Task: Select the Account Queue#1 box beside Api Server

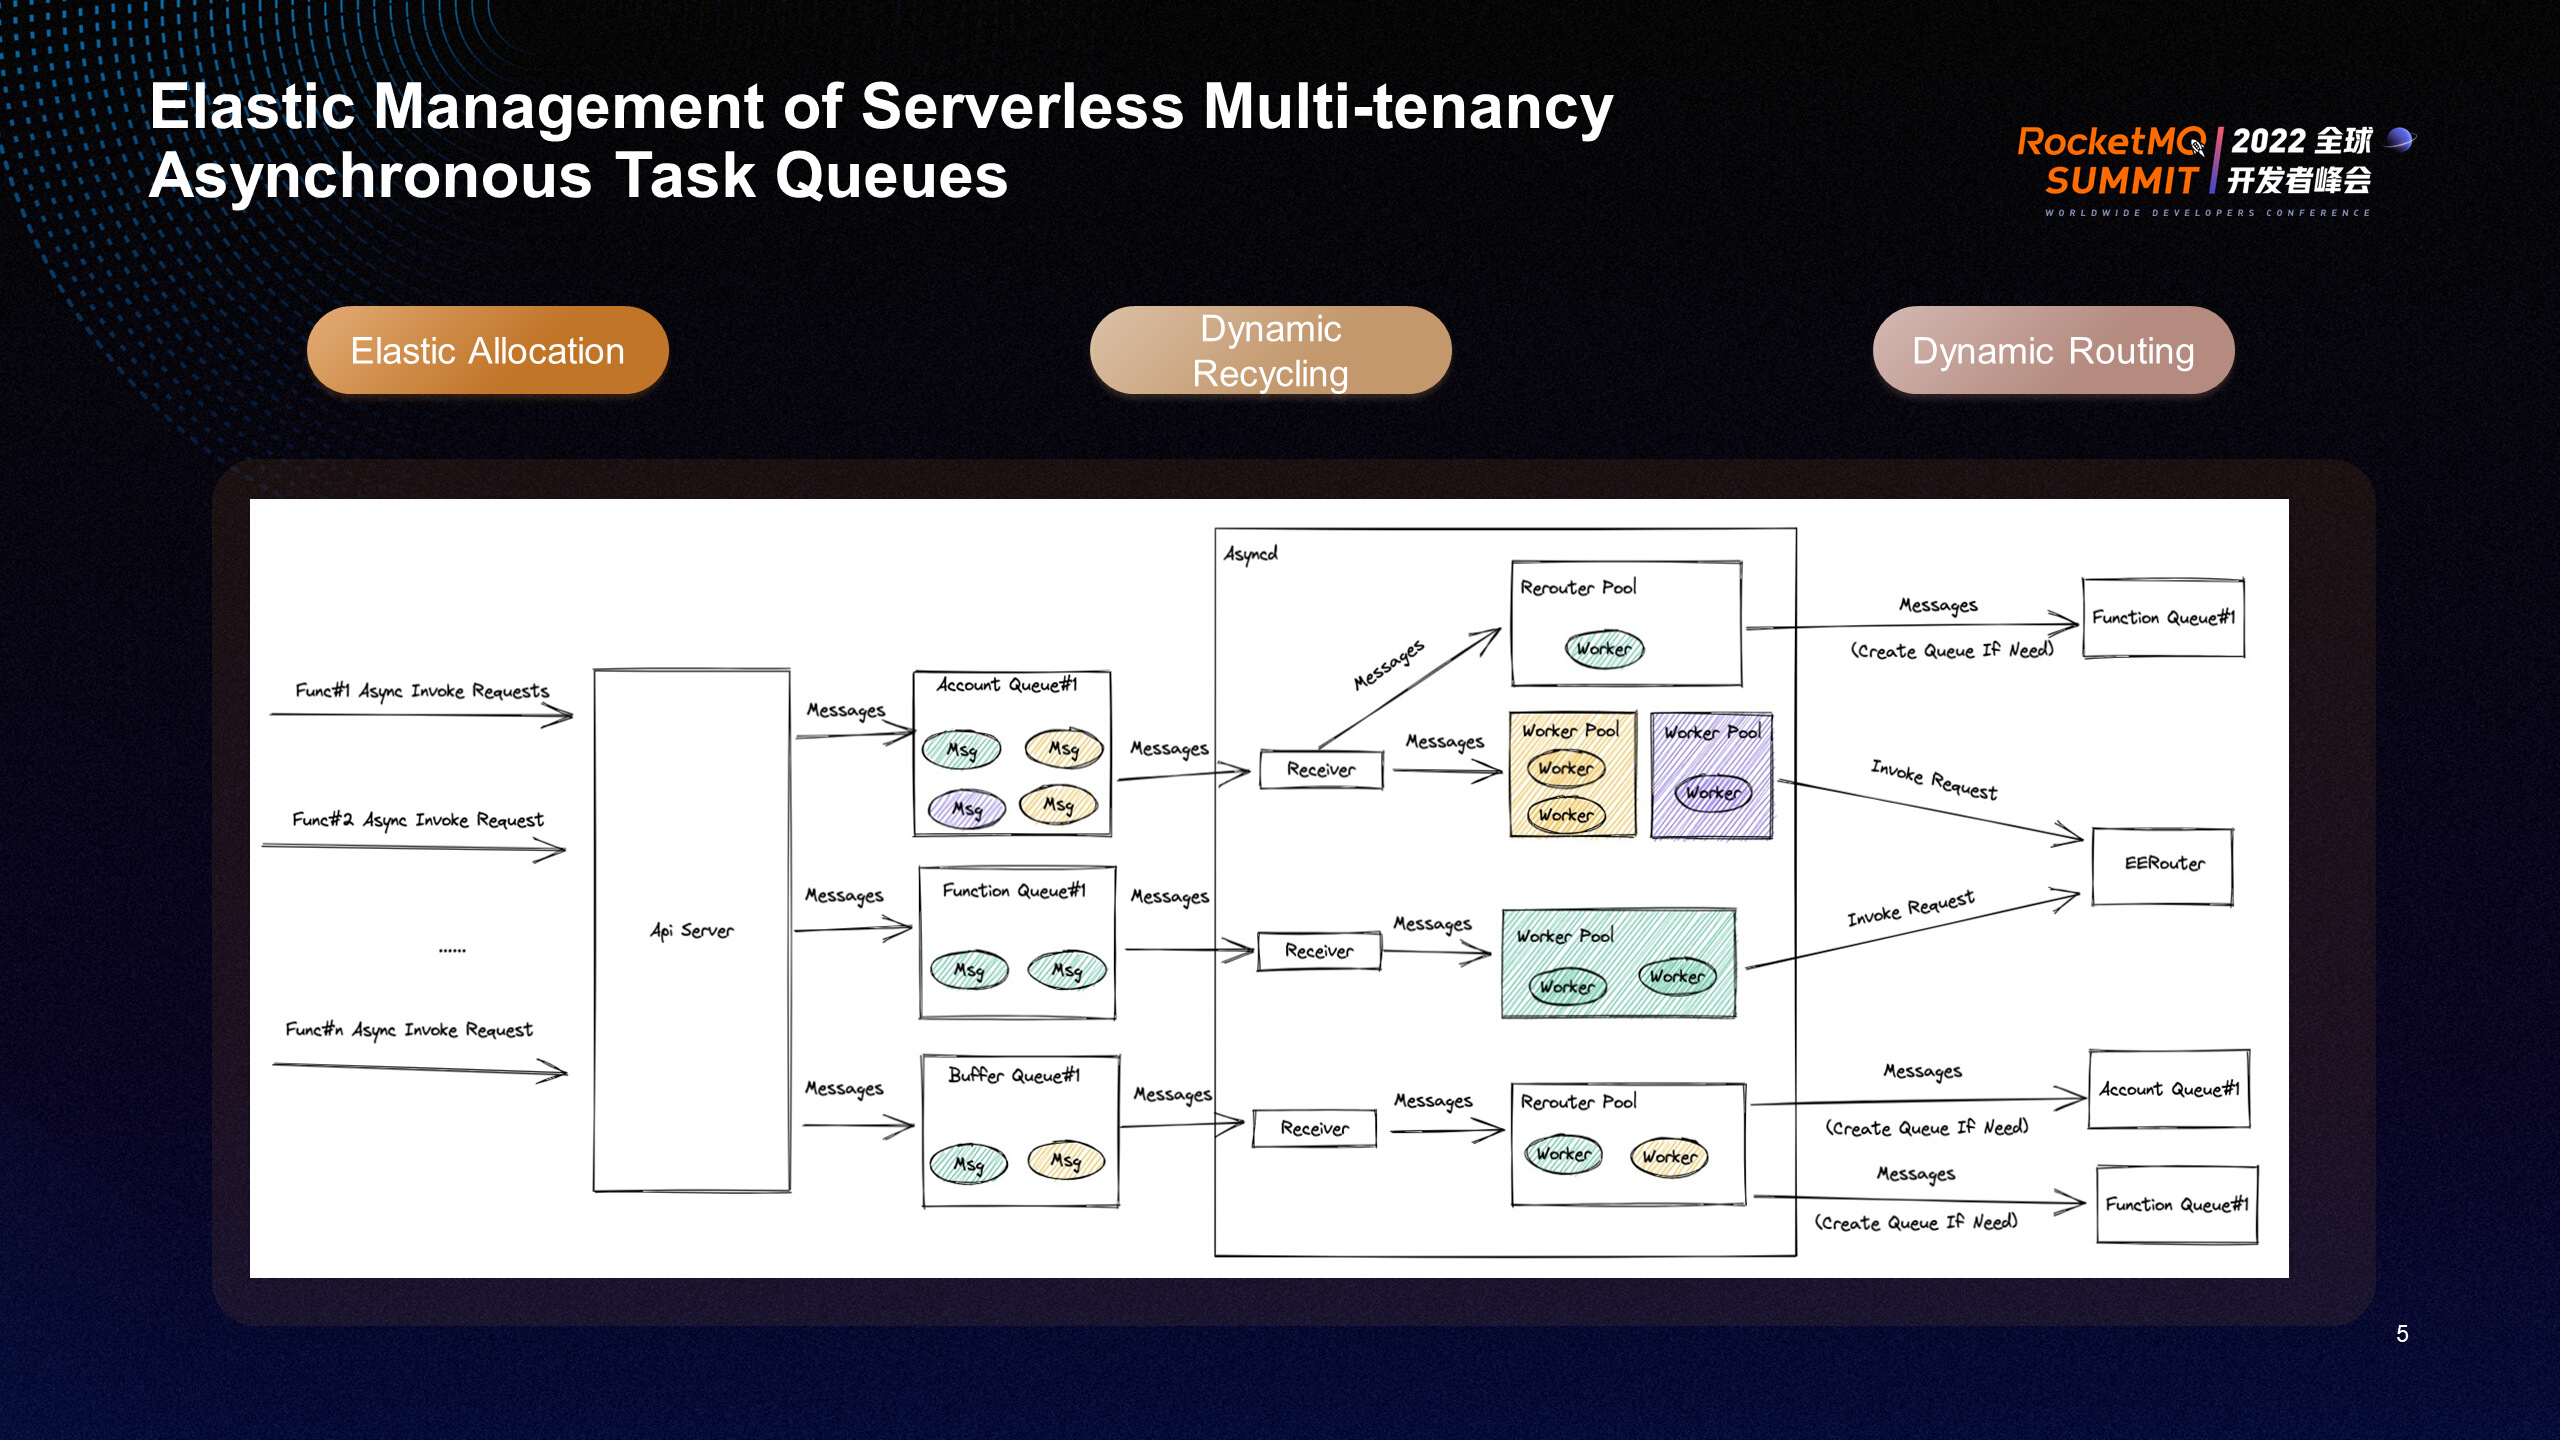Action: (1012, 754)
